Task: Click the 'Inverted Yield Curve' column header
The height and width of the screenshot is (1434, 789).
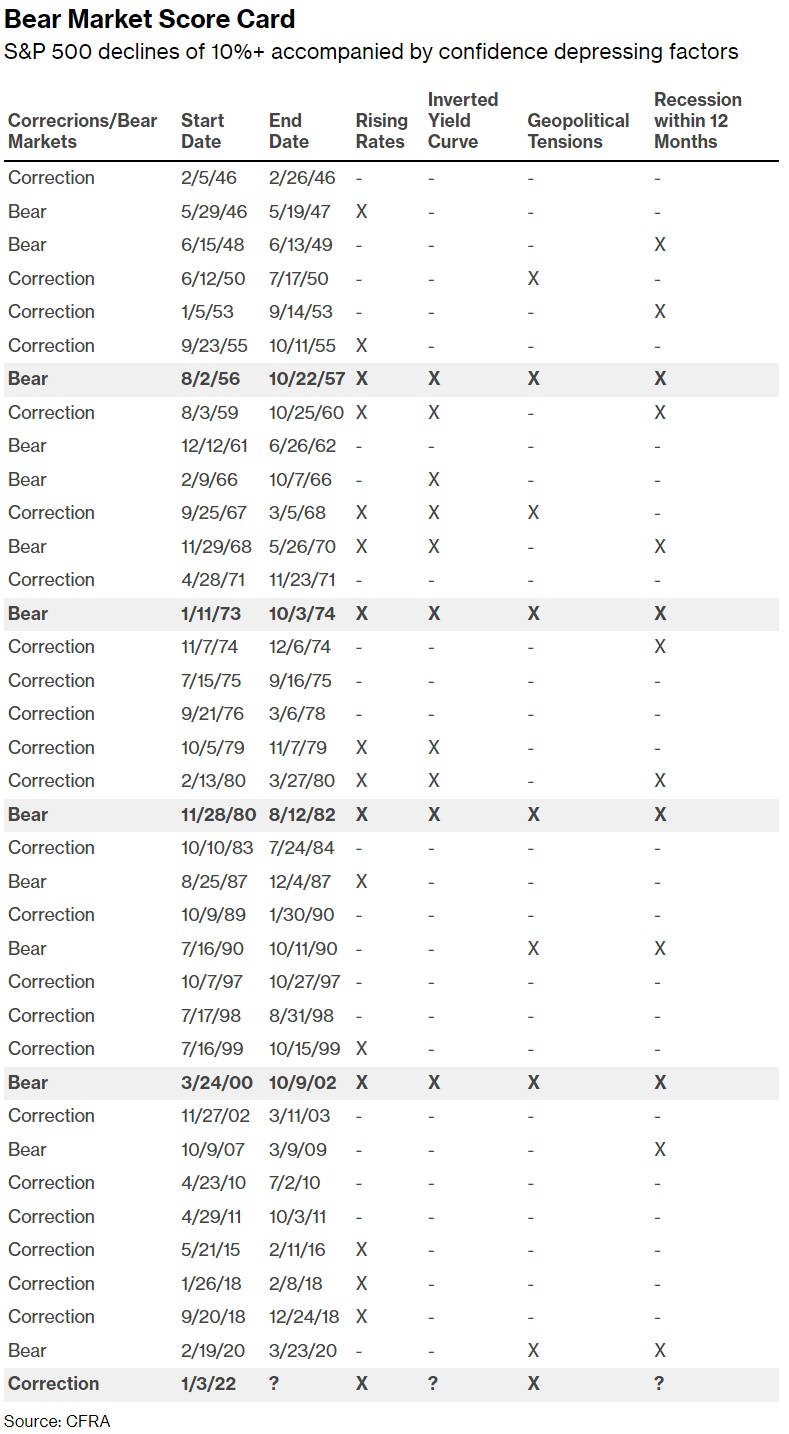Action: point(463,120)
